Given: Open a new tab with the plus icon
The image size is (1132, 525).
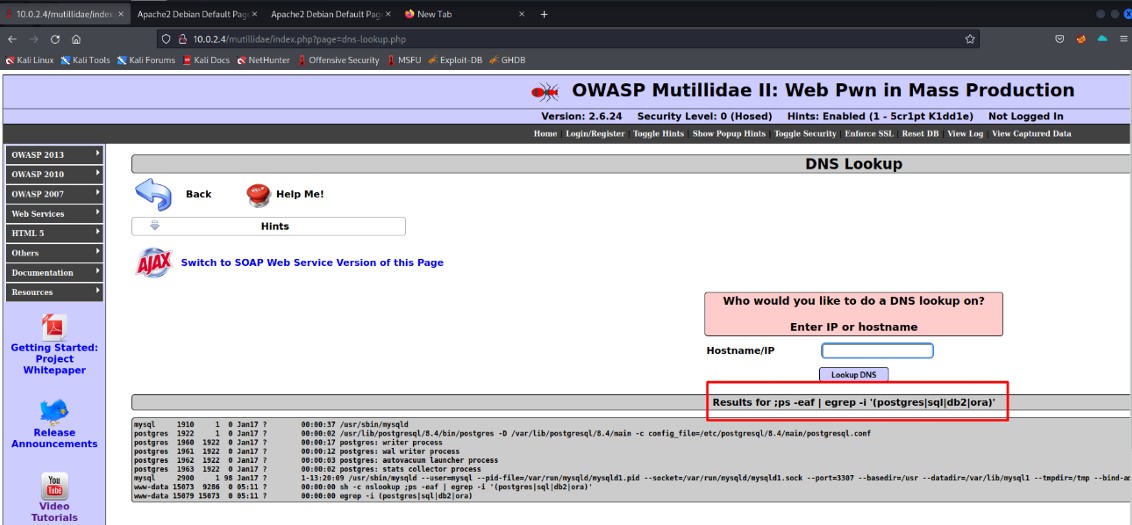Looking at the screenshot, I should (x=544, y=14).
